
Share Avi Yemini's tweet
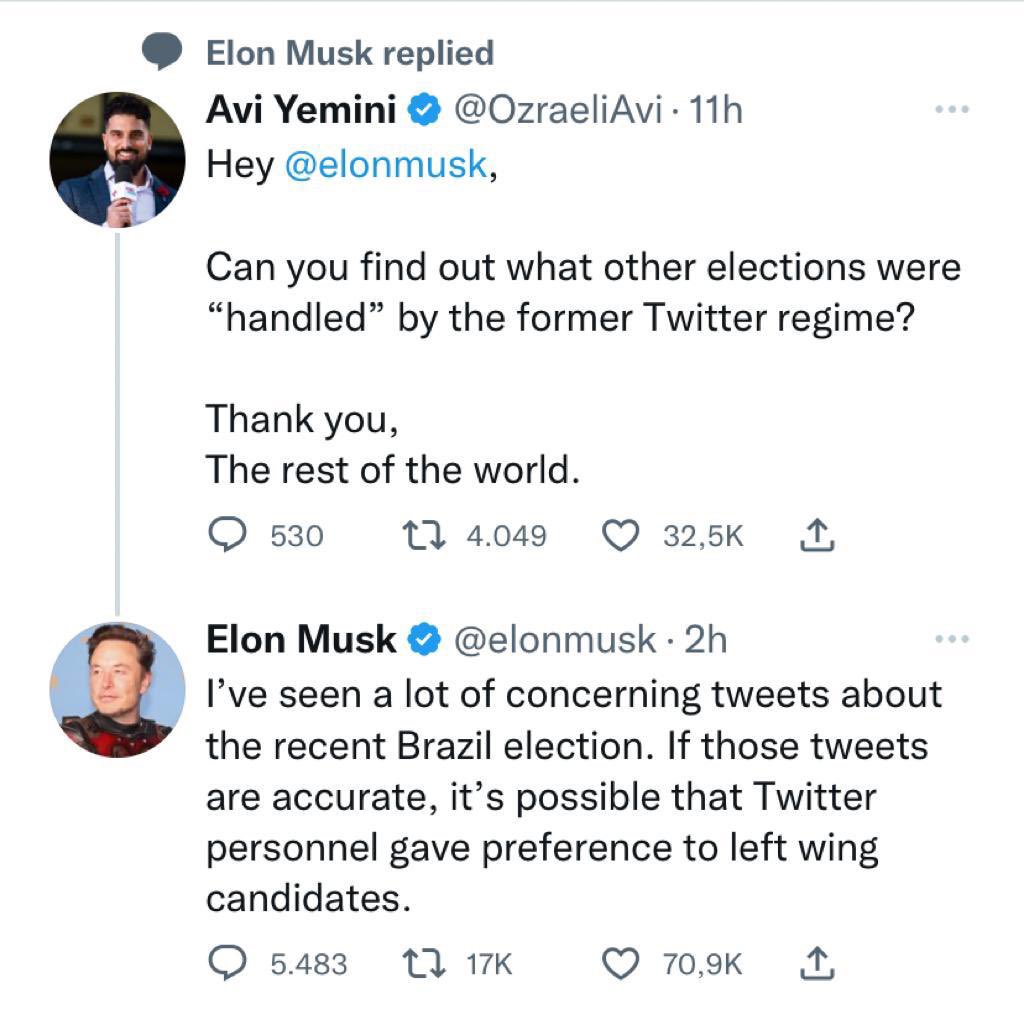817,536
